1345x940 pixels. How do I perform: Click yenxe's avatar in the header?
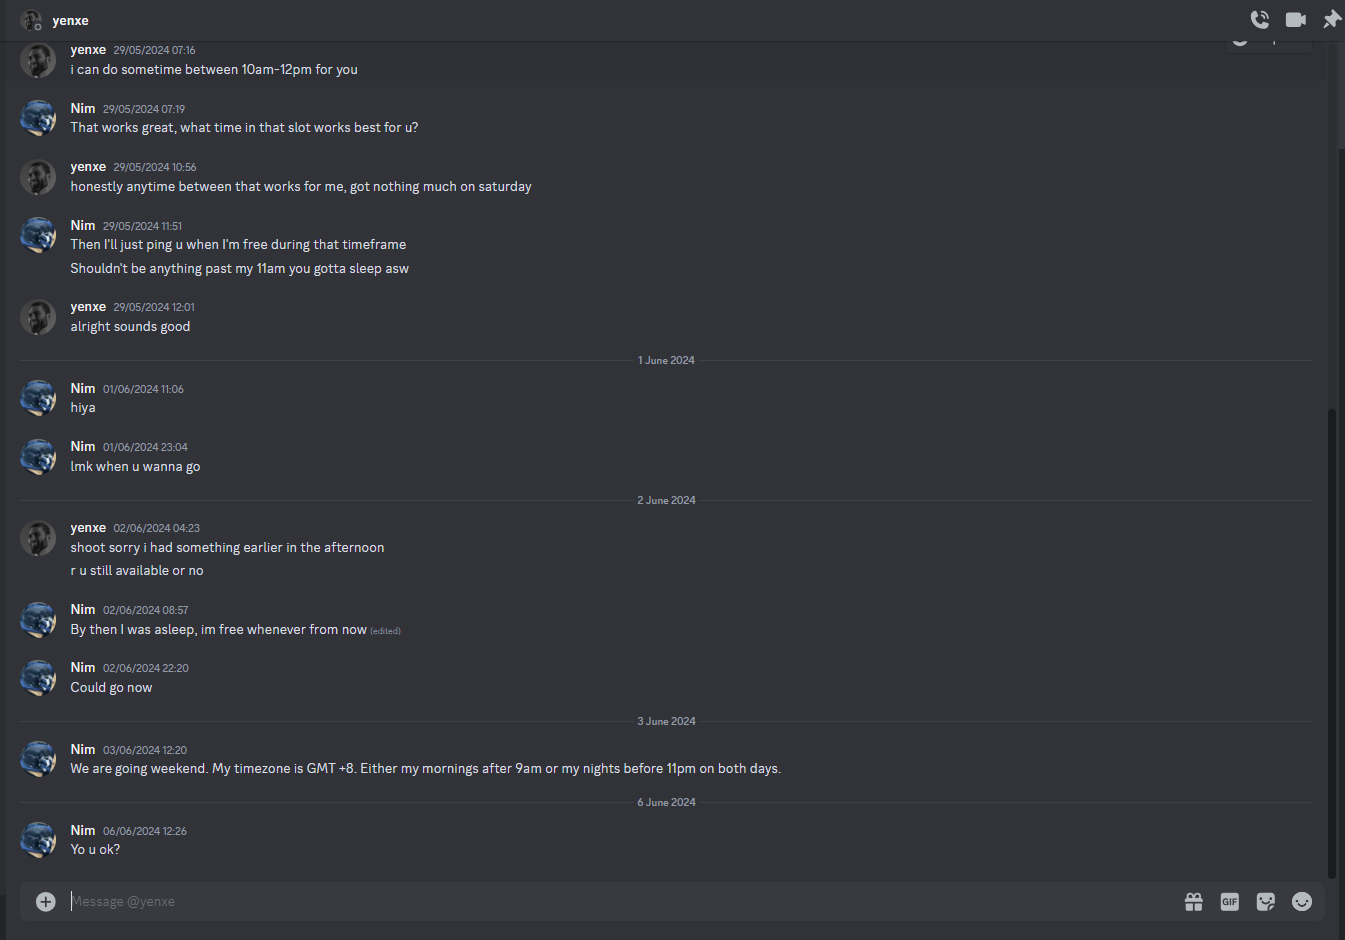click(x=31, y=20)
